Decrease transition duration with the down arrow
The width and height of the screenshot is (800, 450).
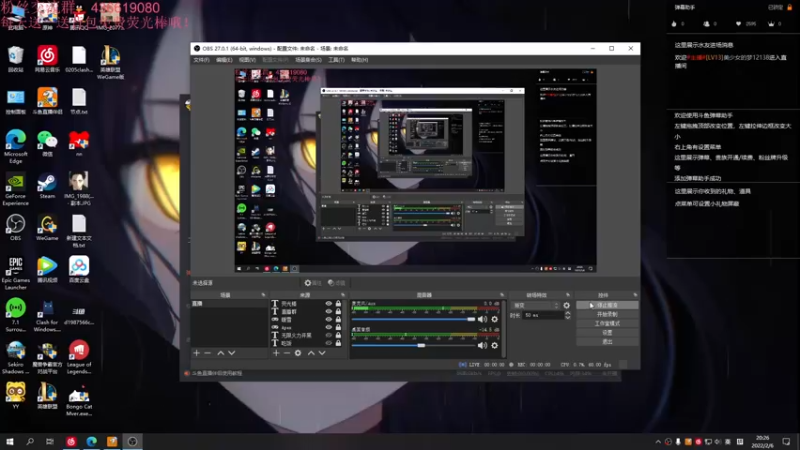pyautogui.click(x=567, y=318)
